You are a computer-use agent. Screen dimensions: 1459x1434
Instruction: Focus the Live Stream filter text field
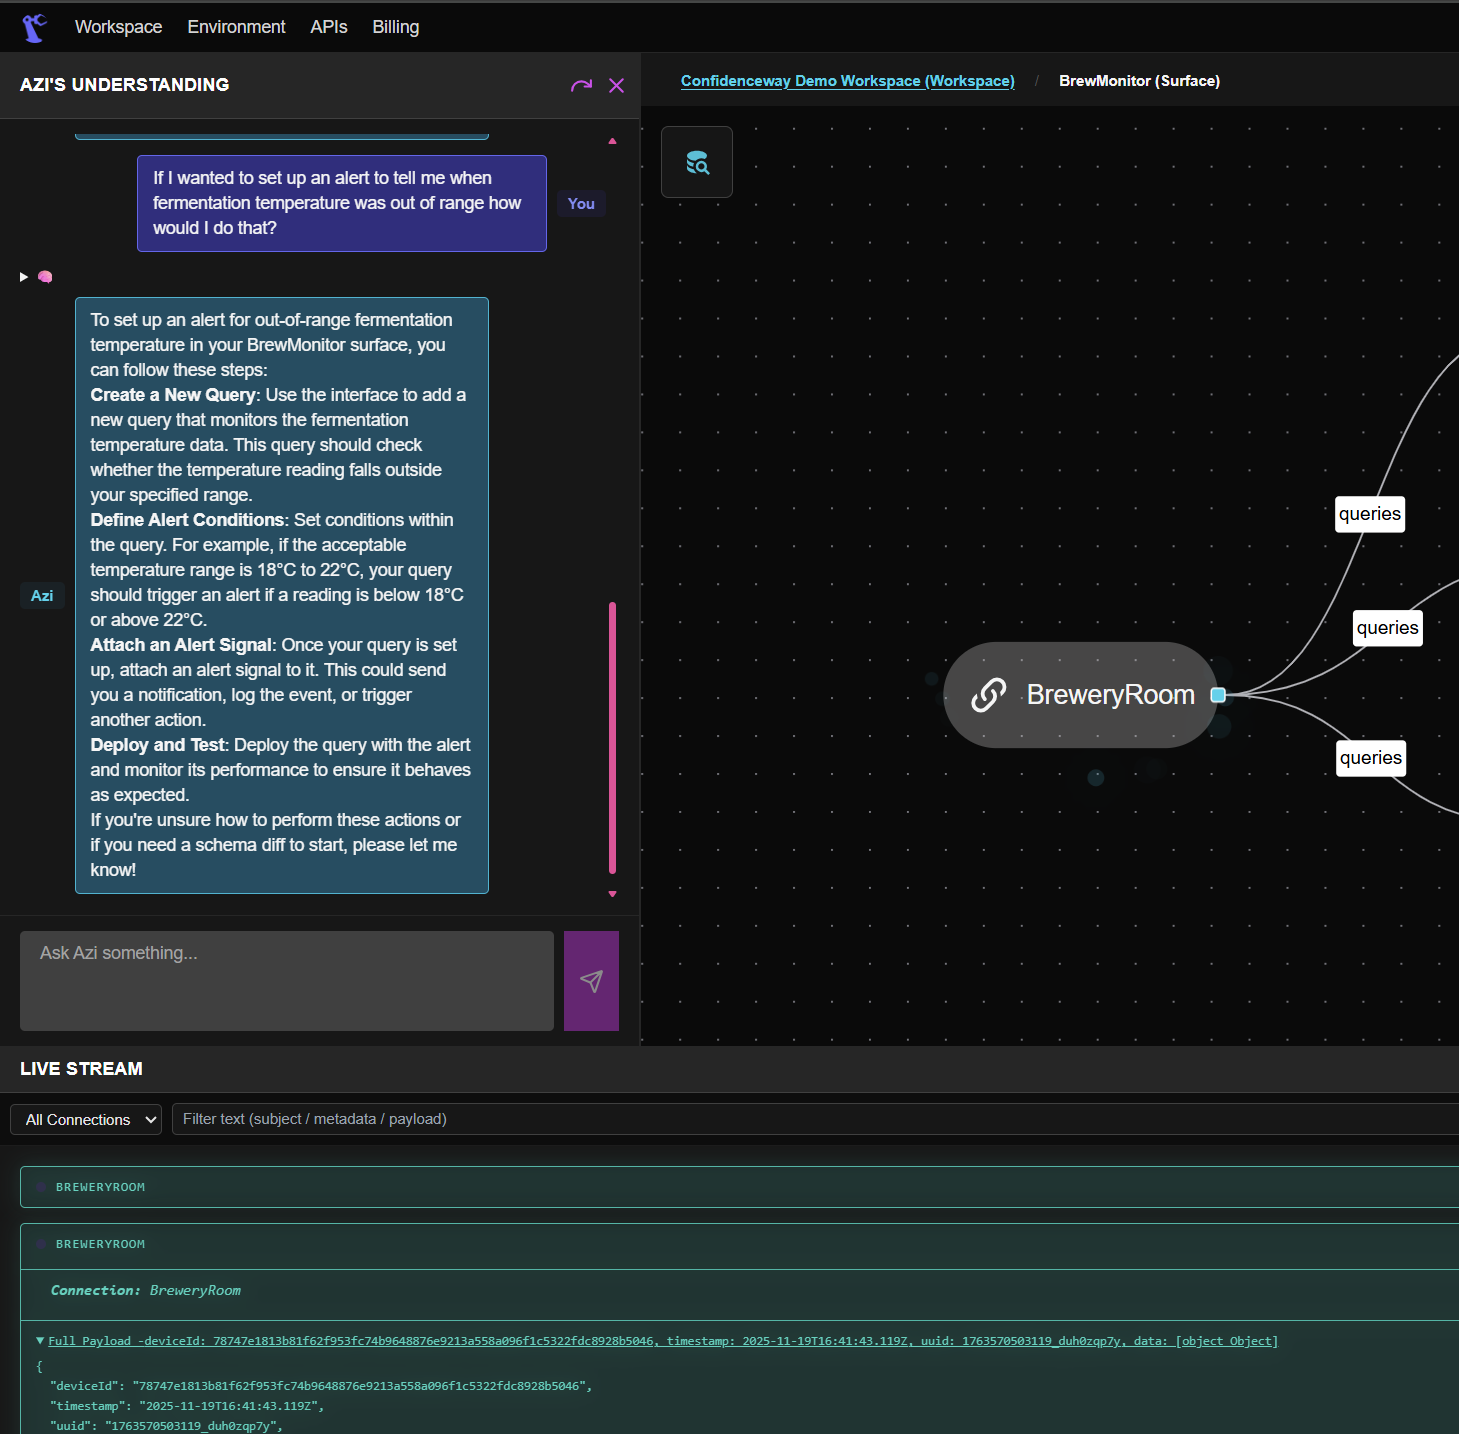[815, 1119]
